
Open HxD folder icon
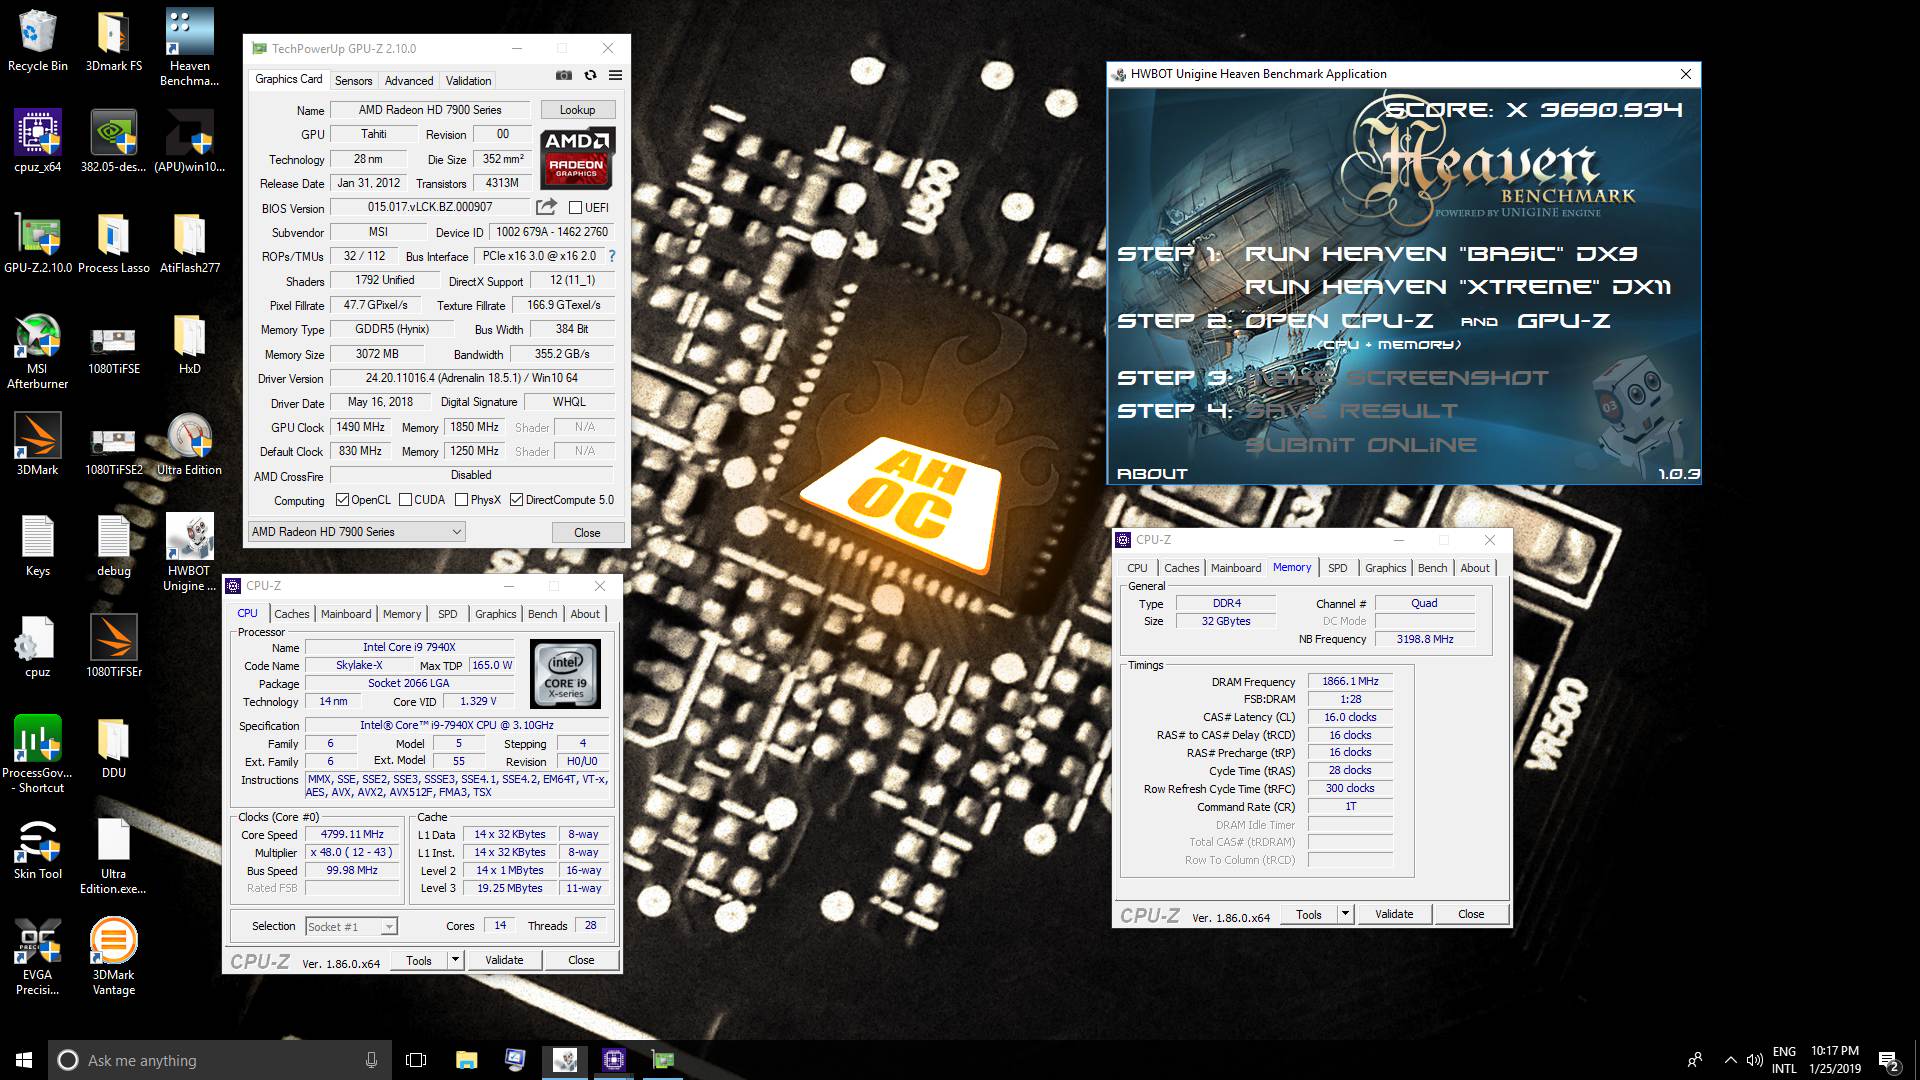[189, 343]
